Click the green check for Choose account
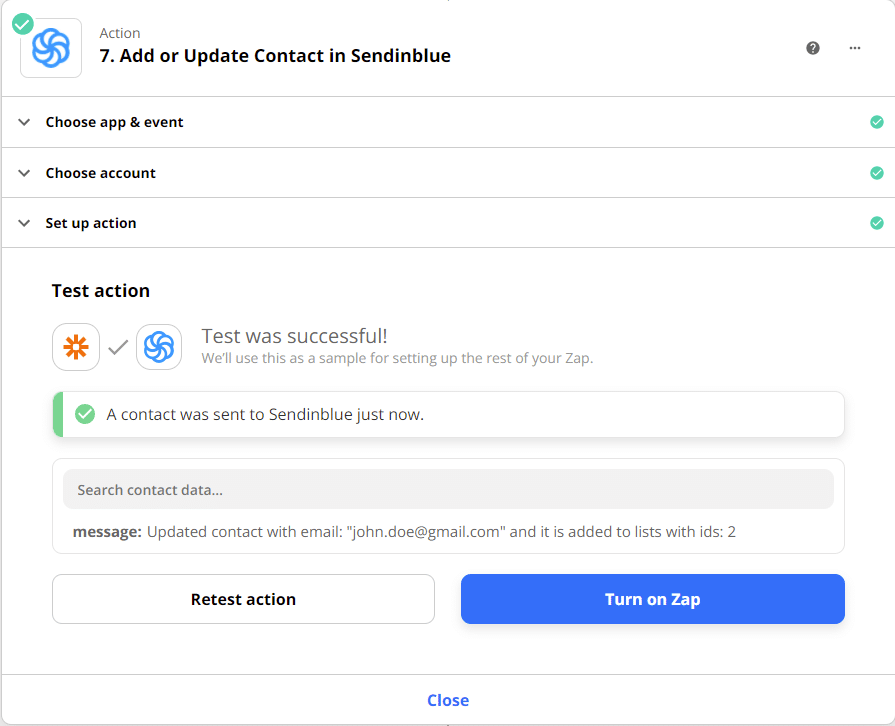Viewport: 895px width, 726px height. [877, 173]
